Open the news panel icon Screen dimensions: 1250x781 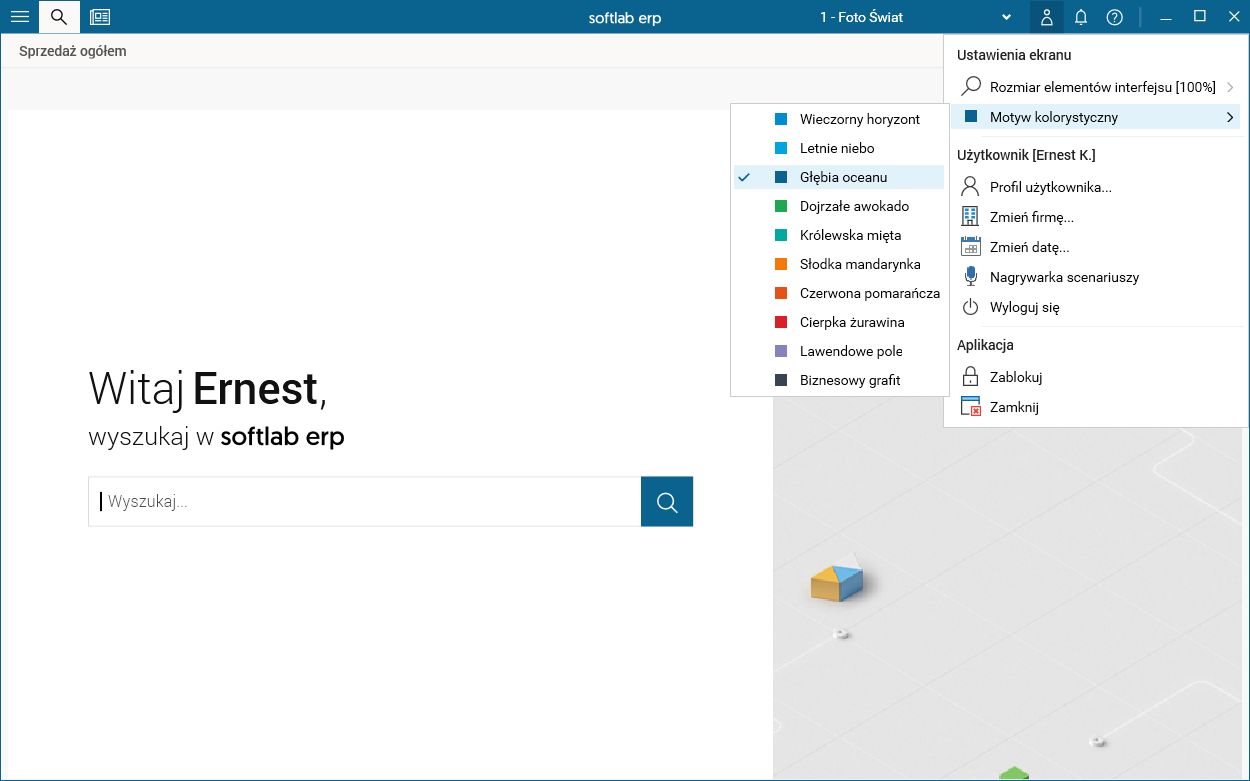point(100,17)
